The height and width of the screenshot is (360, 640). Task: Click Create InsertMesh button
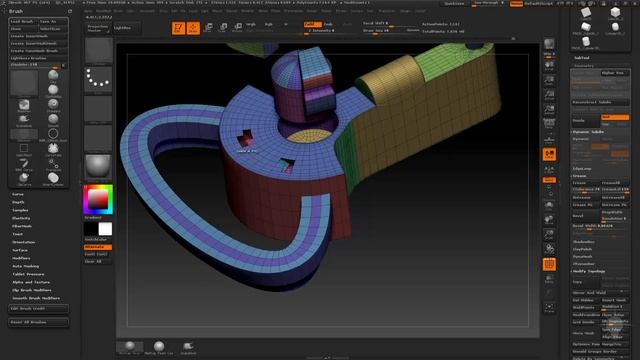click(38, 36)
